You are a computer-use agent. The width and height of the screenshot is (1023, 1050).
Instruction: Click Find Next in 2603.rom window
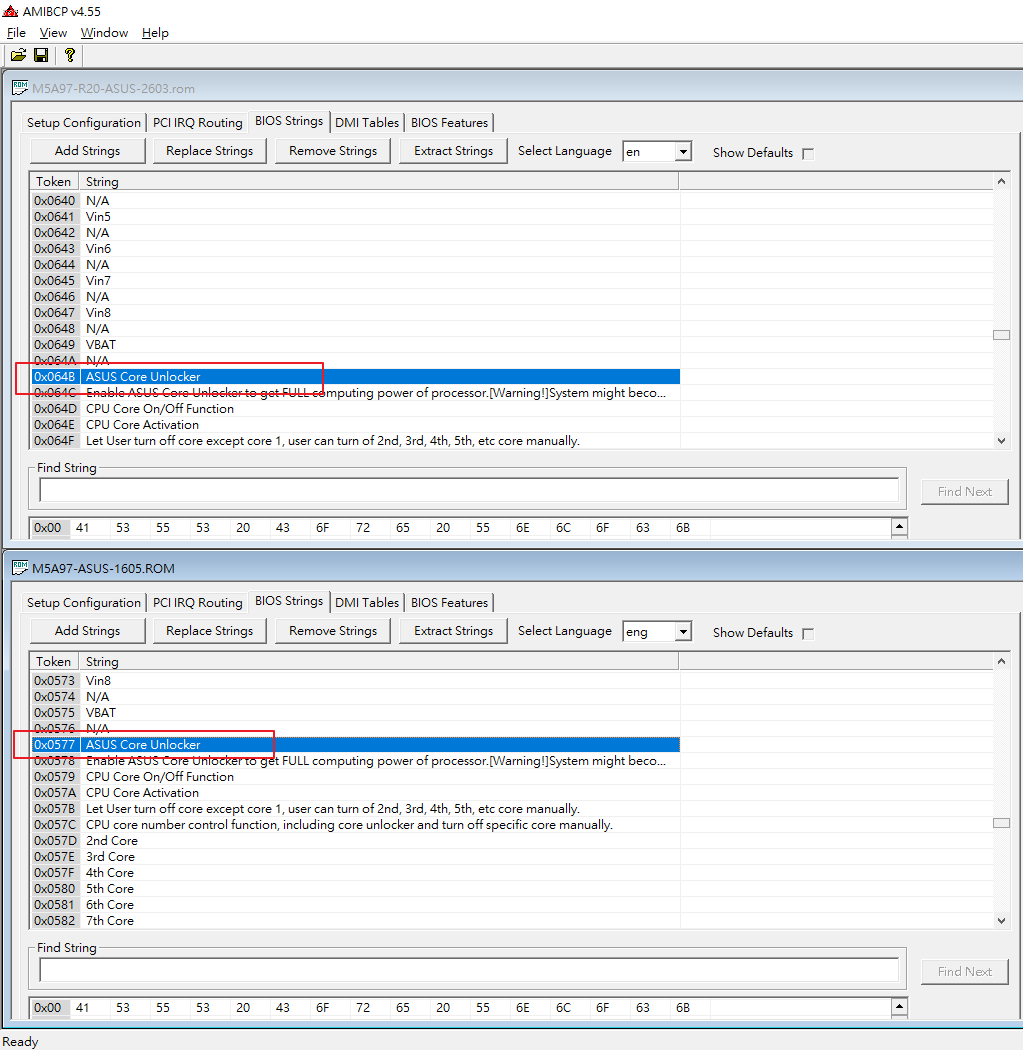point(965,492)
